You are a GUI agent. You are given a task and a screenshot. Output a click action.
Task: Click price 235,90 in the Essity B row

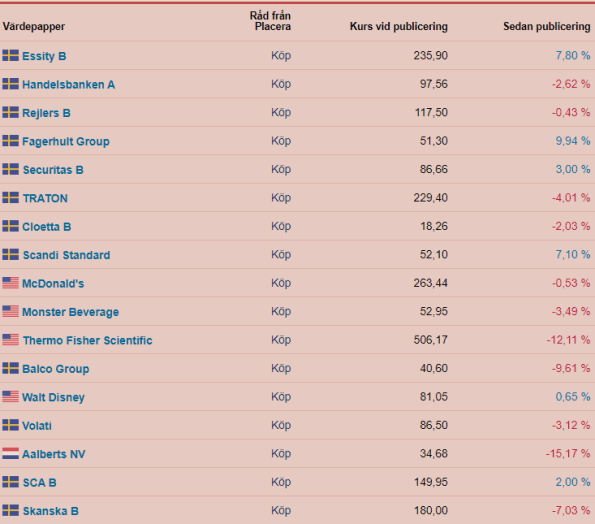(431, 55)
